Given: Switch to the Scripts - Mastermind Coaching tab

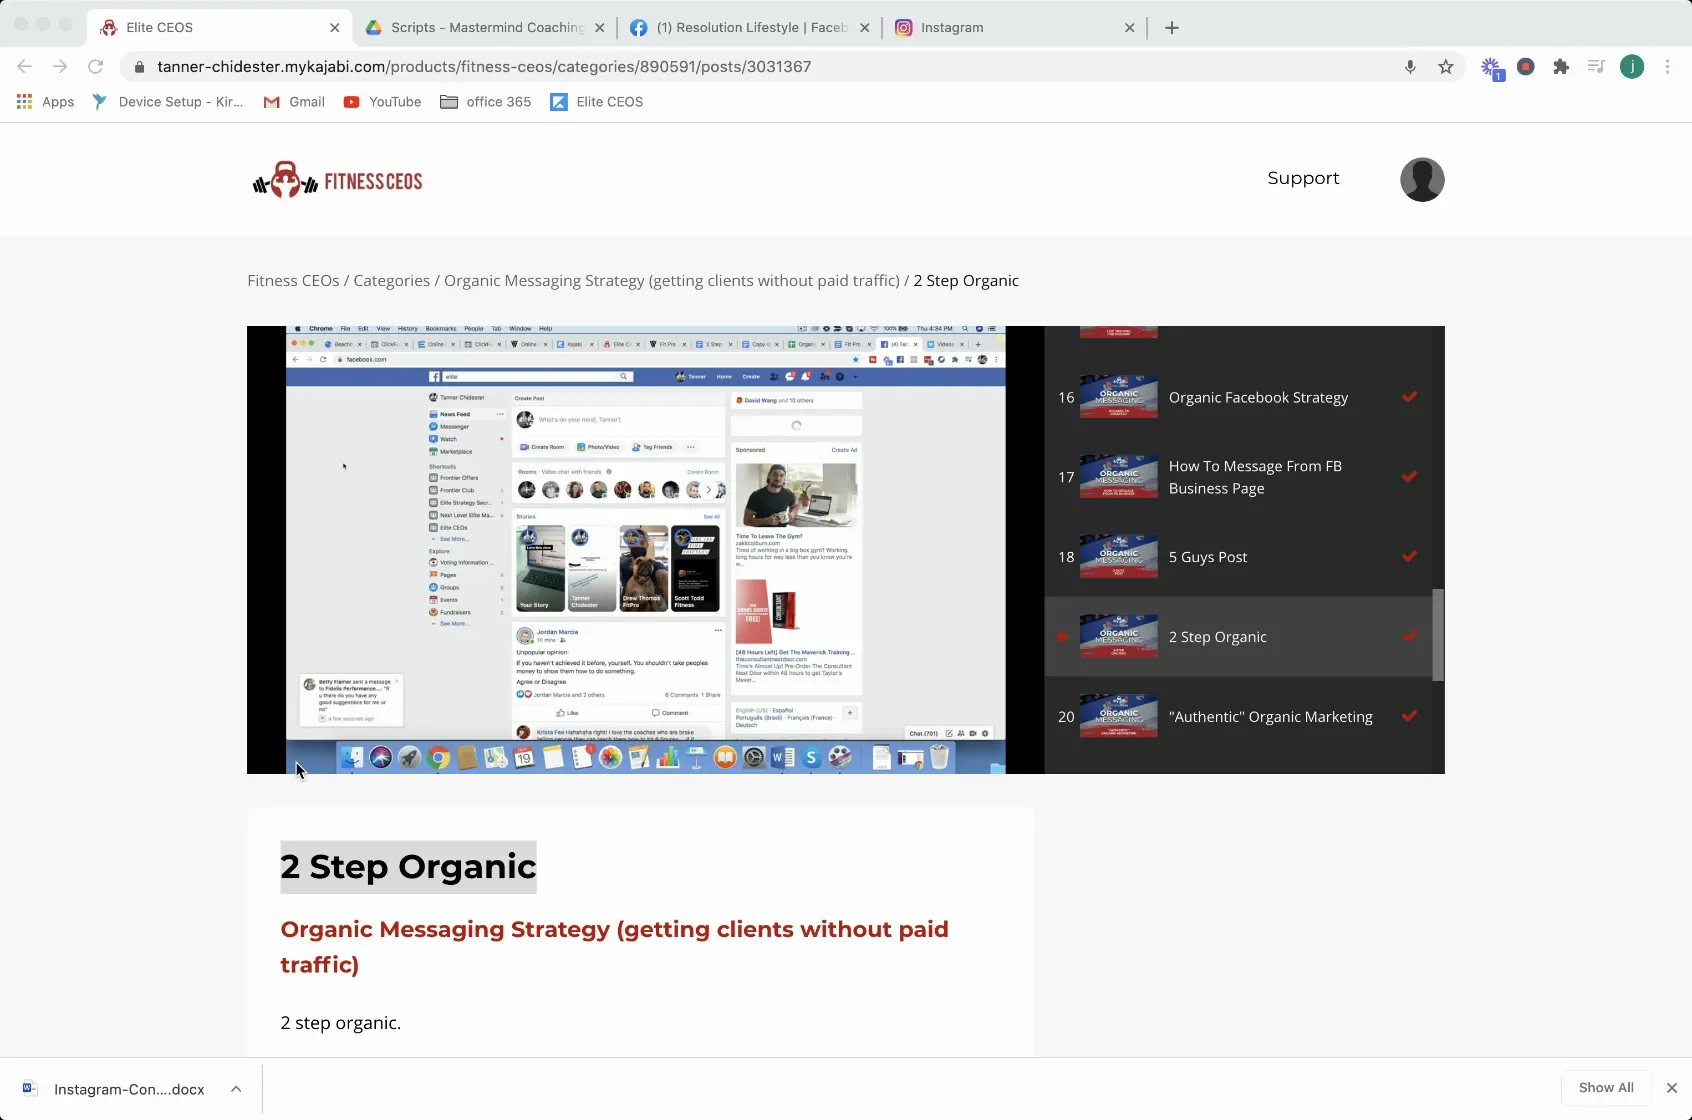Looking at the screenshot, I should tap(487, 28).
